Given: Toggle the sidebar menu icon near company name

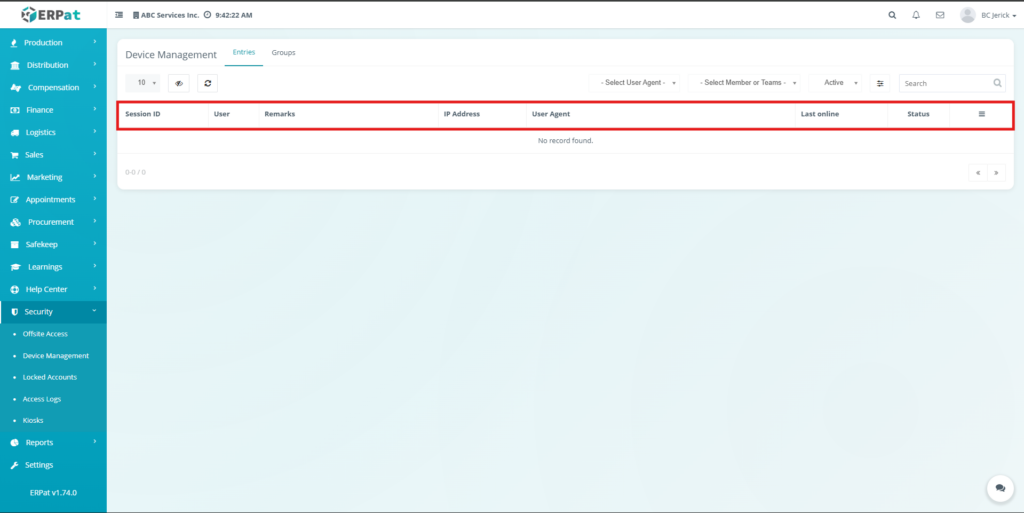Looking at the screenshot, I should pos(120,15).
